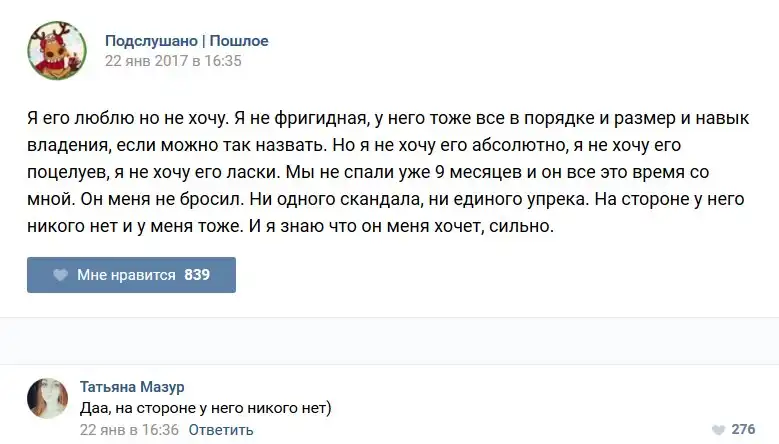
Task: Reply to the comment with Ответить
Action: click(x=221, y=430)
